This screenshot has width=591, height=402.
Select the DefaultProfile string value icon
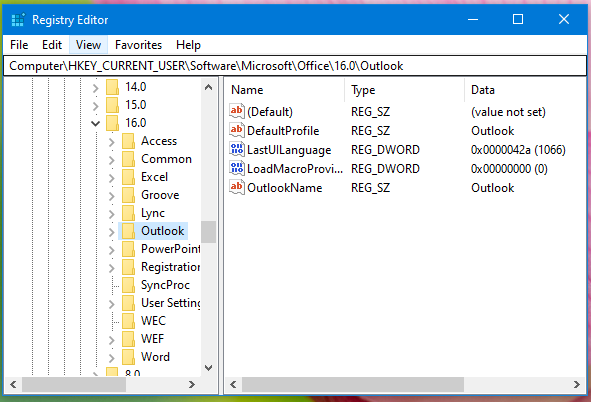coord(237,130)
